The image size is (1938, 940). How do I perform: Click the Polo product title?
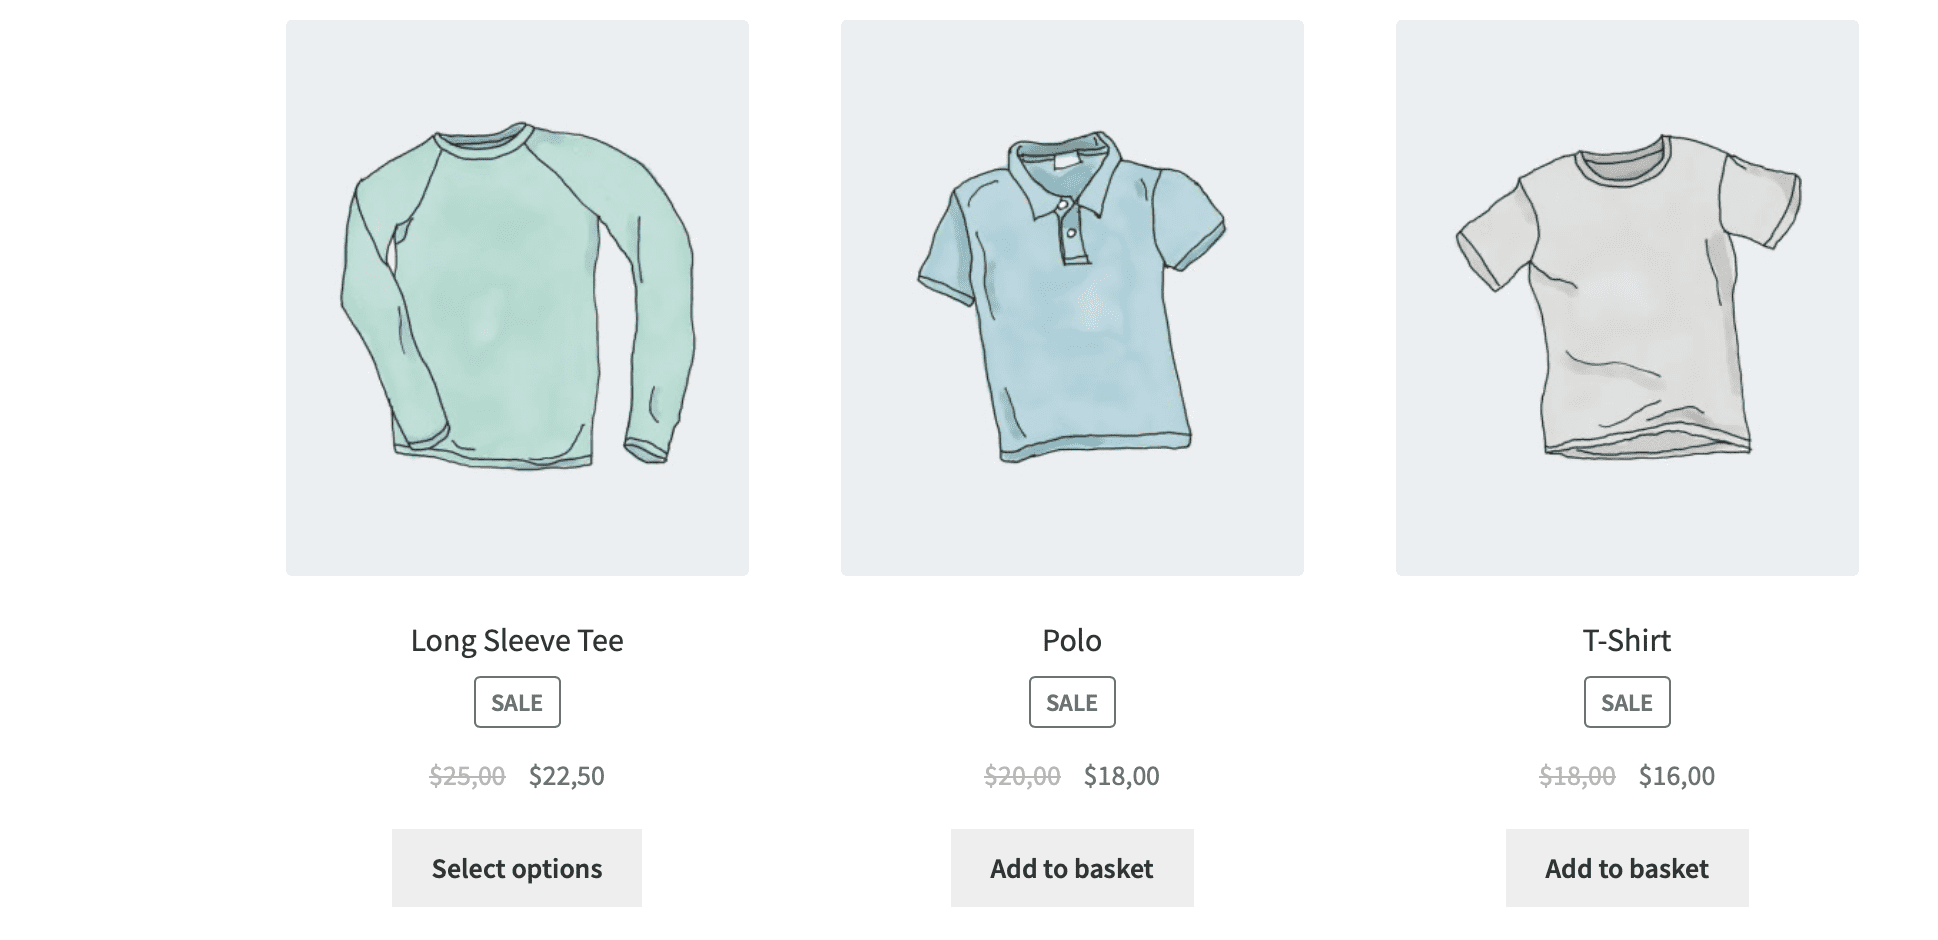pos(1072,640)
